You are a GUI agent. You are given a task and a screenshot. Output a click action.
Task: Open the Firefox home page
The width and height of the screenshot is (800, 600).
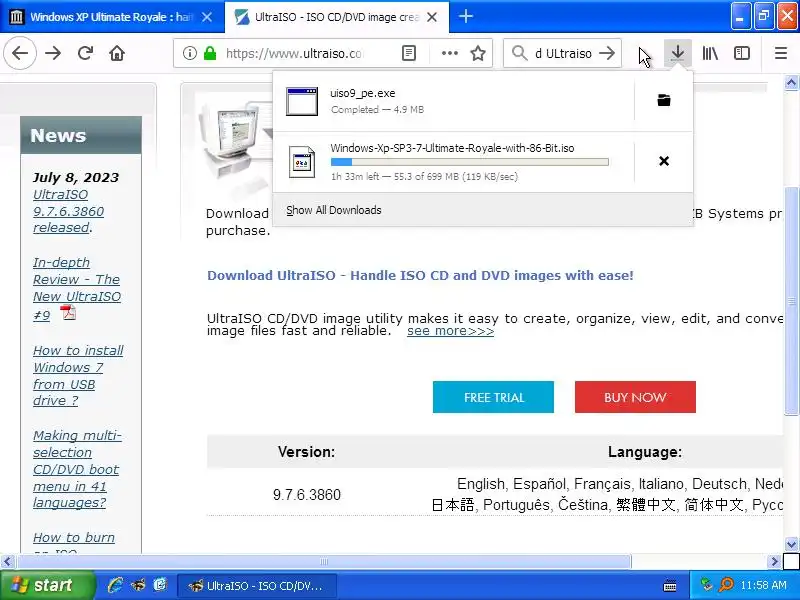click(x=117, y=53)
